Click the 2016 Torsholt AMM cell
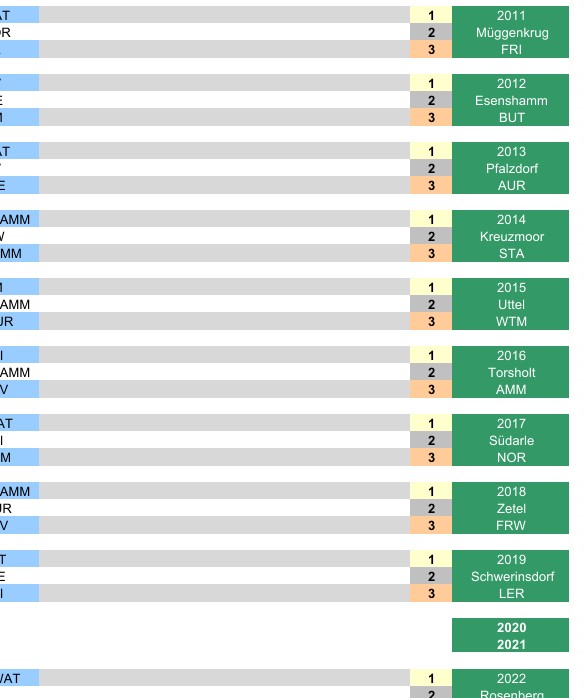 coord(510,372)
